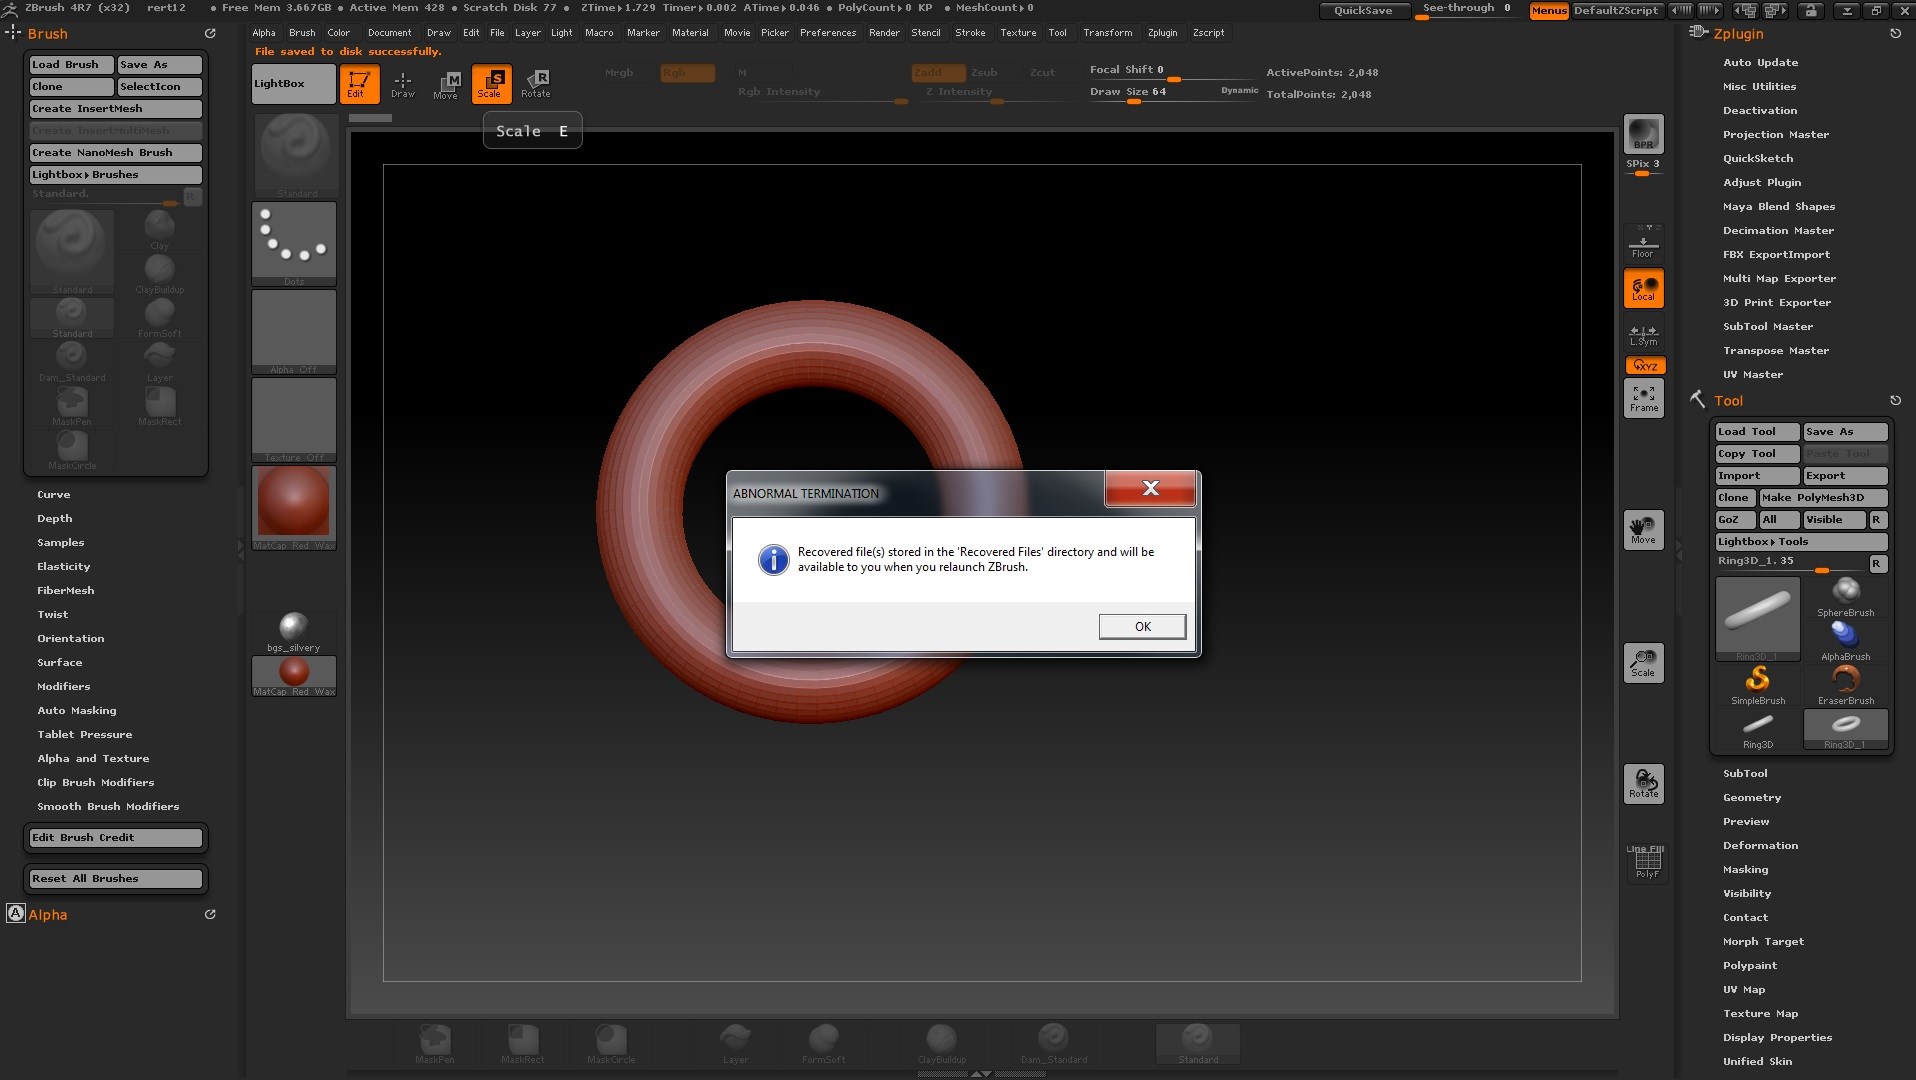Select the Scale icon in top shelf
This screenshot has width=1916, height=1080.
[491, 84]
